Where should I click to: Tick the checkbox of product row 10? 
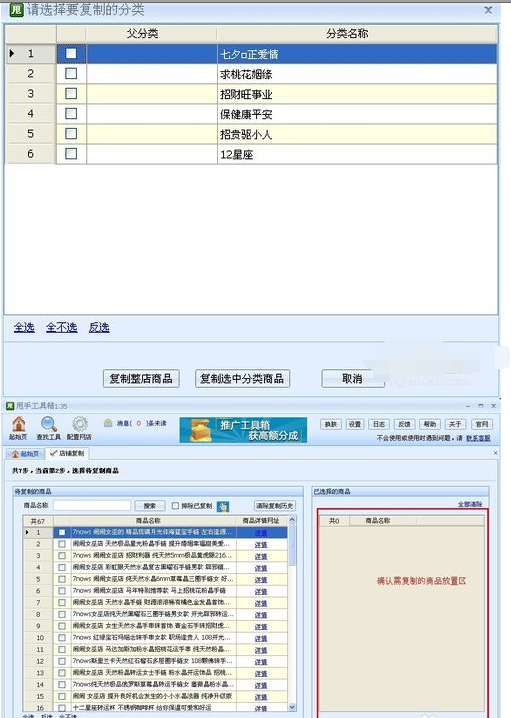[62, 638]
